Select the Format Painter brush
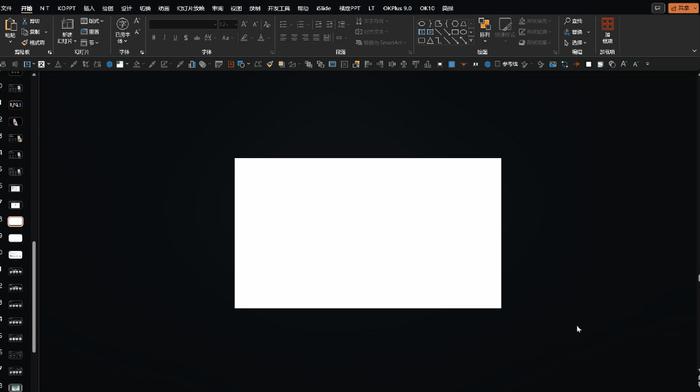The width and height of the screenshot is (700, 392). click(25, 42)
